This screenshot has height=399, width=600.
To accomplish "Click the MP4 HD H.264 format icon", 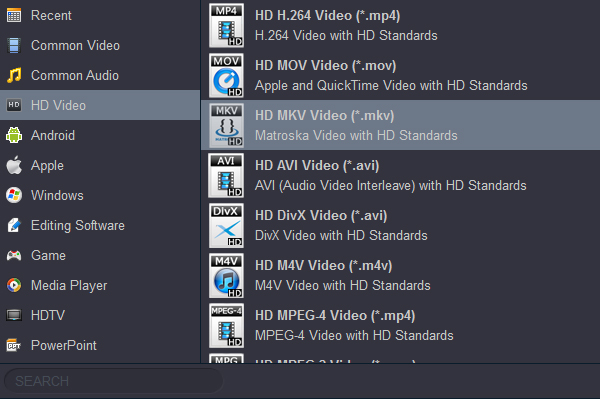I will coord(226,25).
